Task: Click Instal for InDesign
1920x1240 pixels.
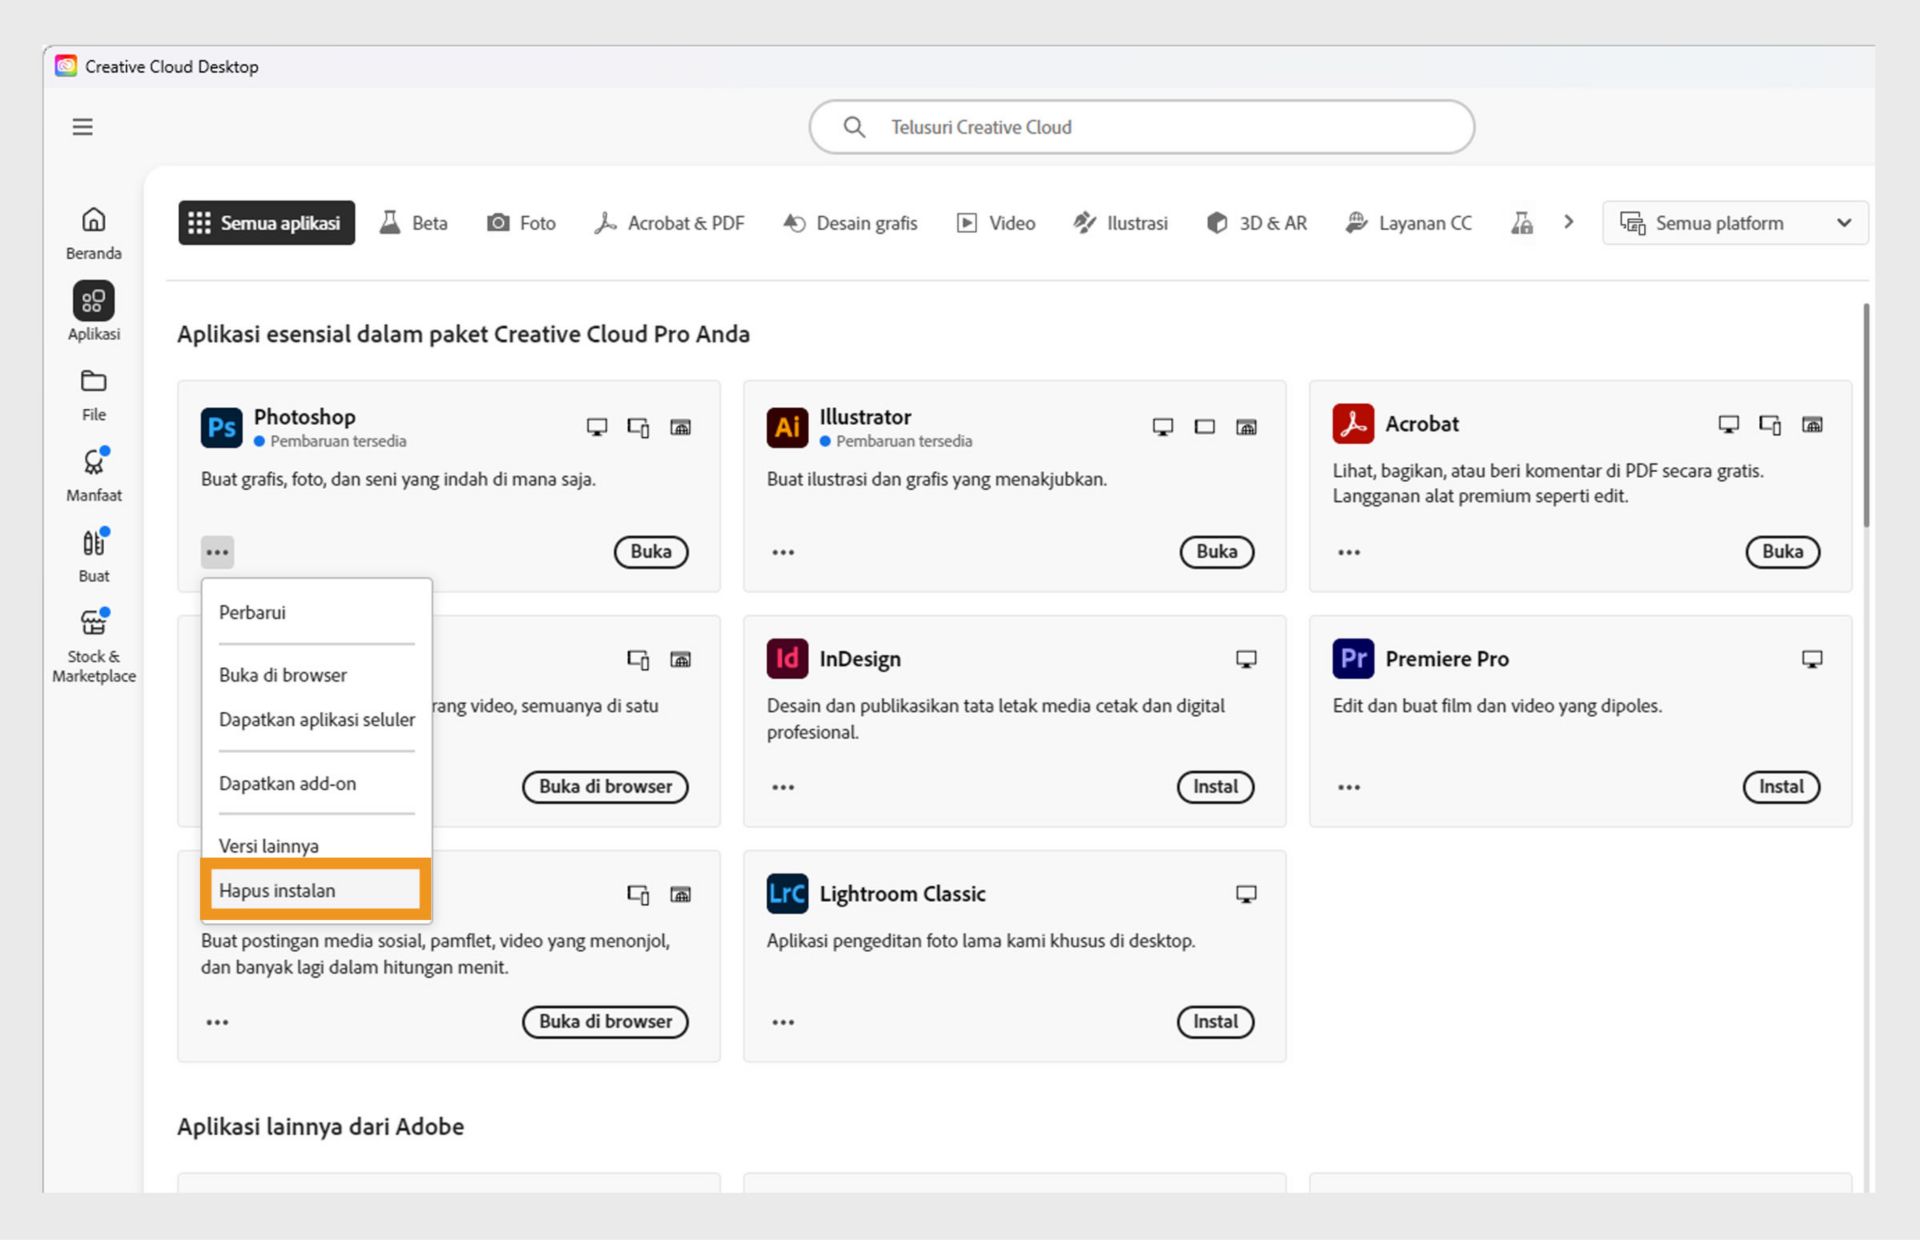Action: point(1215,787)
